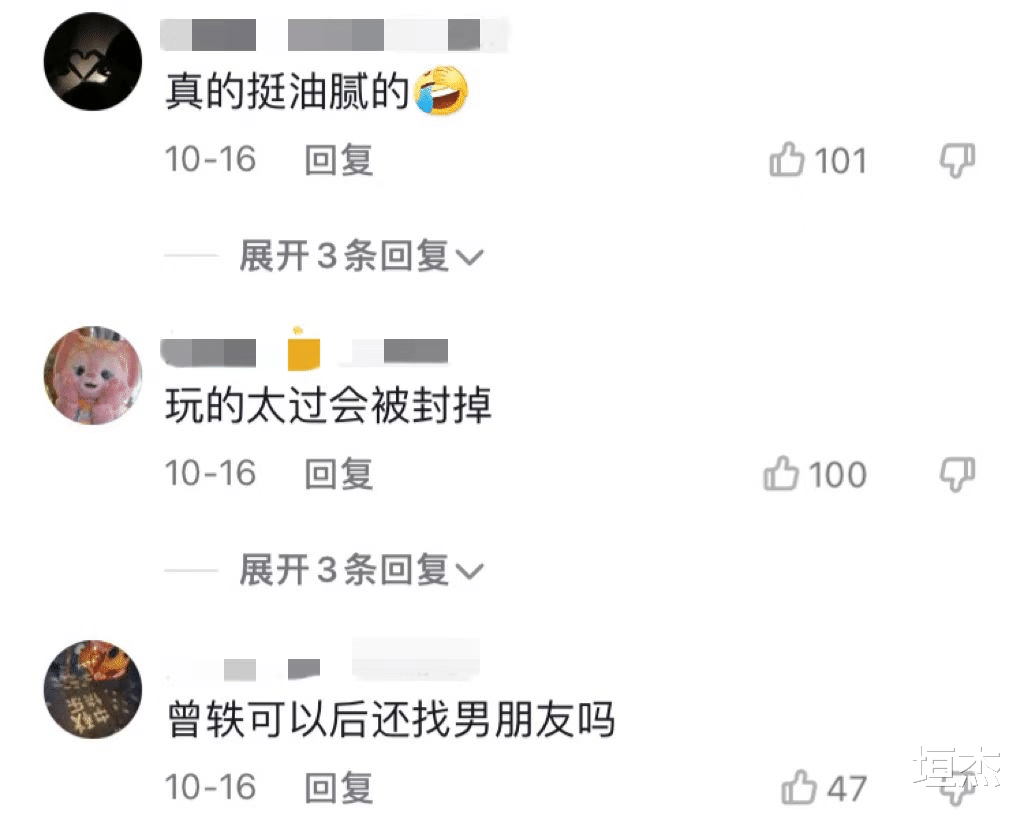Open the candle-lights avatar profile
Image resolution: width=1024 pixels, height=819 pixels.
93,689
